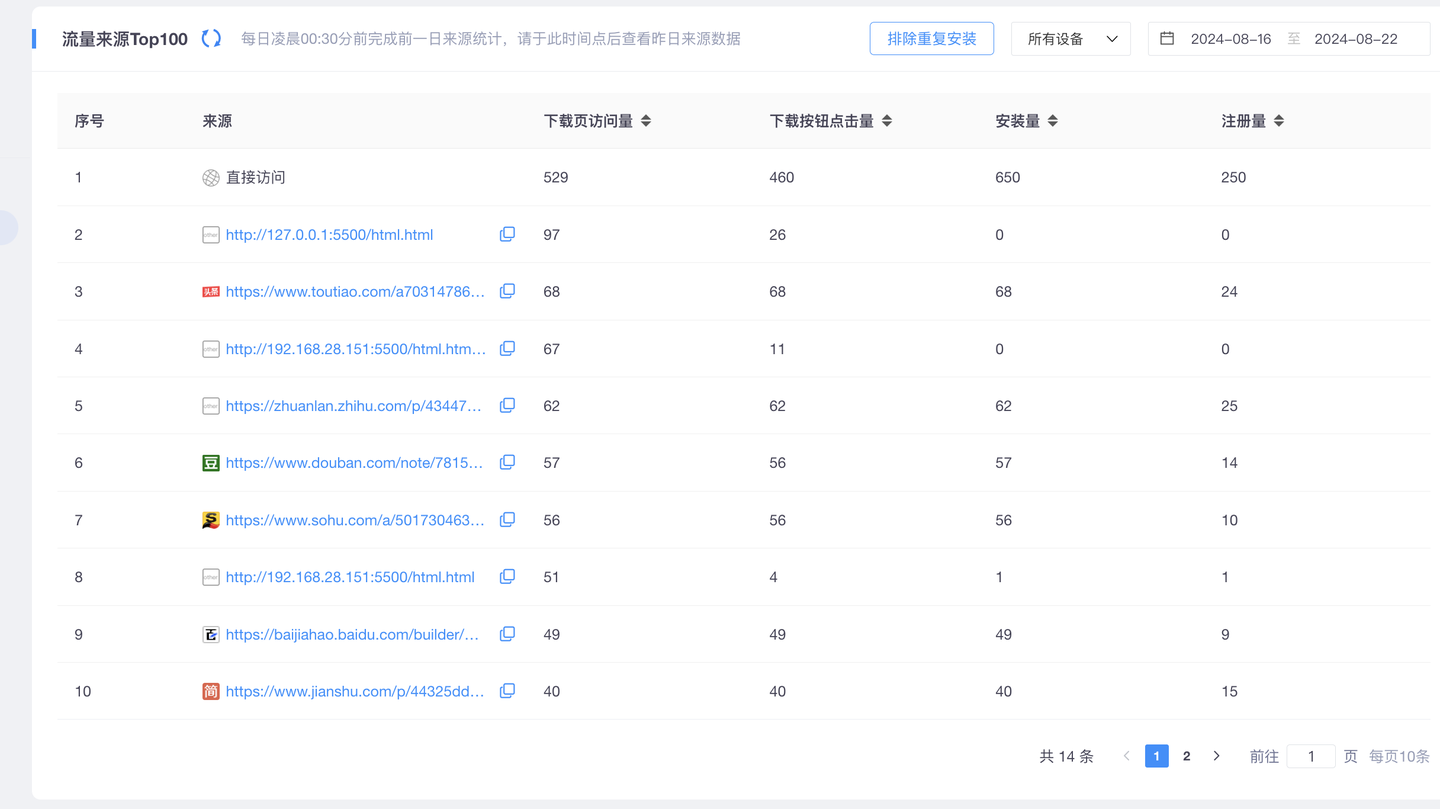Click the 直接访问 source text
The height and width of the screenshot is (809, 1440).
pos(256,178)
